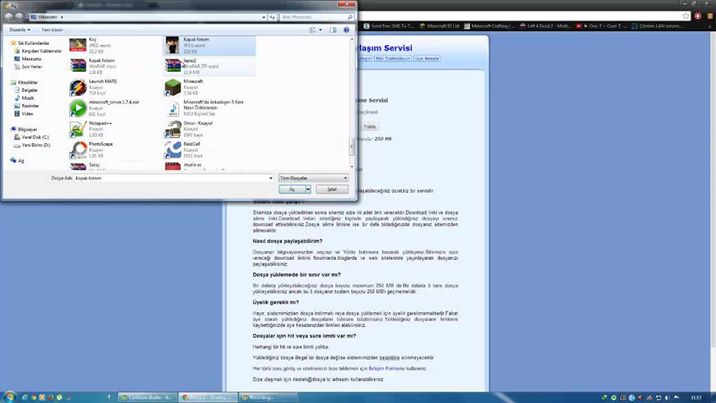Change the file view mode icon
This screenshot has width=716, height=403.
tap(312, 30)
